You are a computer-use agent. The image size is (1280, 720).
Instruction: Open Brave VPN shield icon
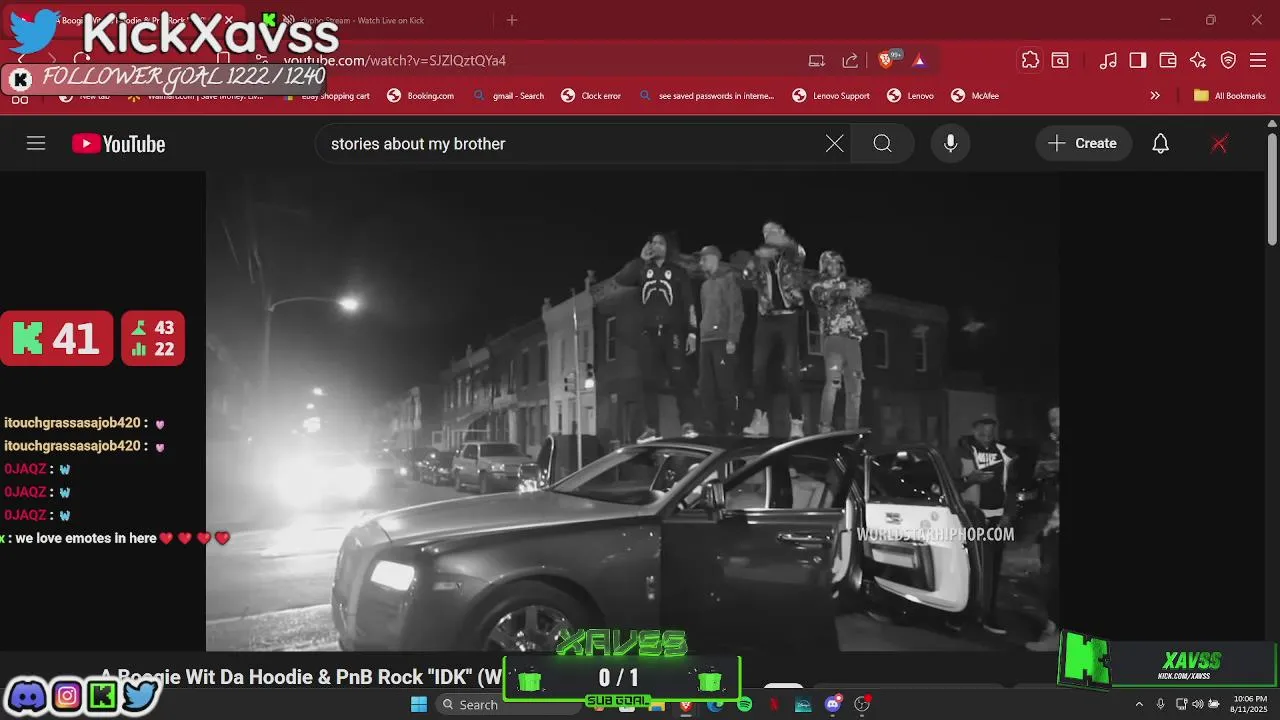[1229, 60]
